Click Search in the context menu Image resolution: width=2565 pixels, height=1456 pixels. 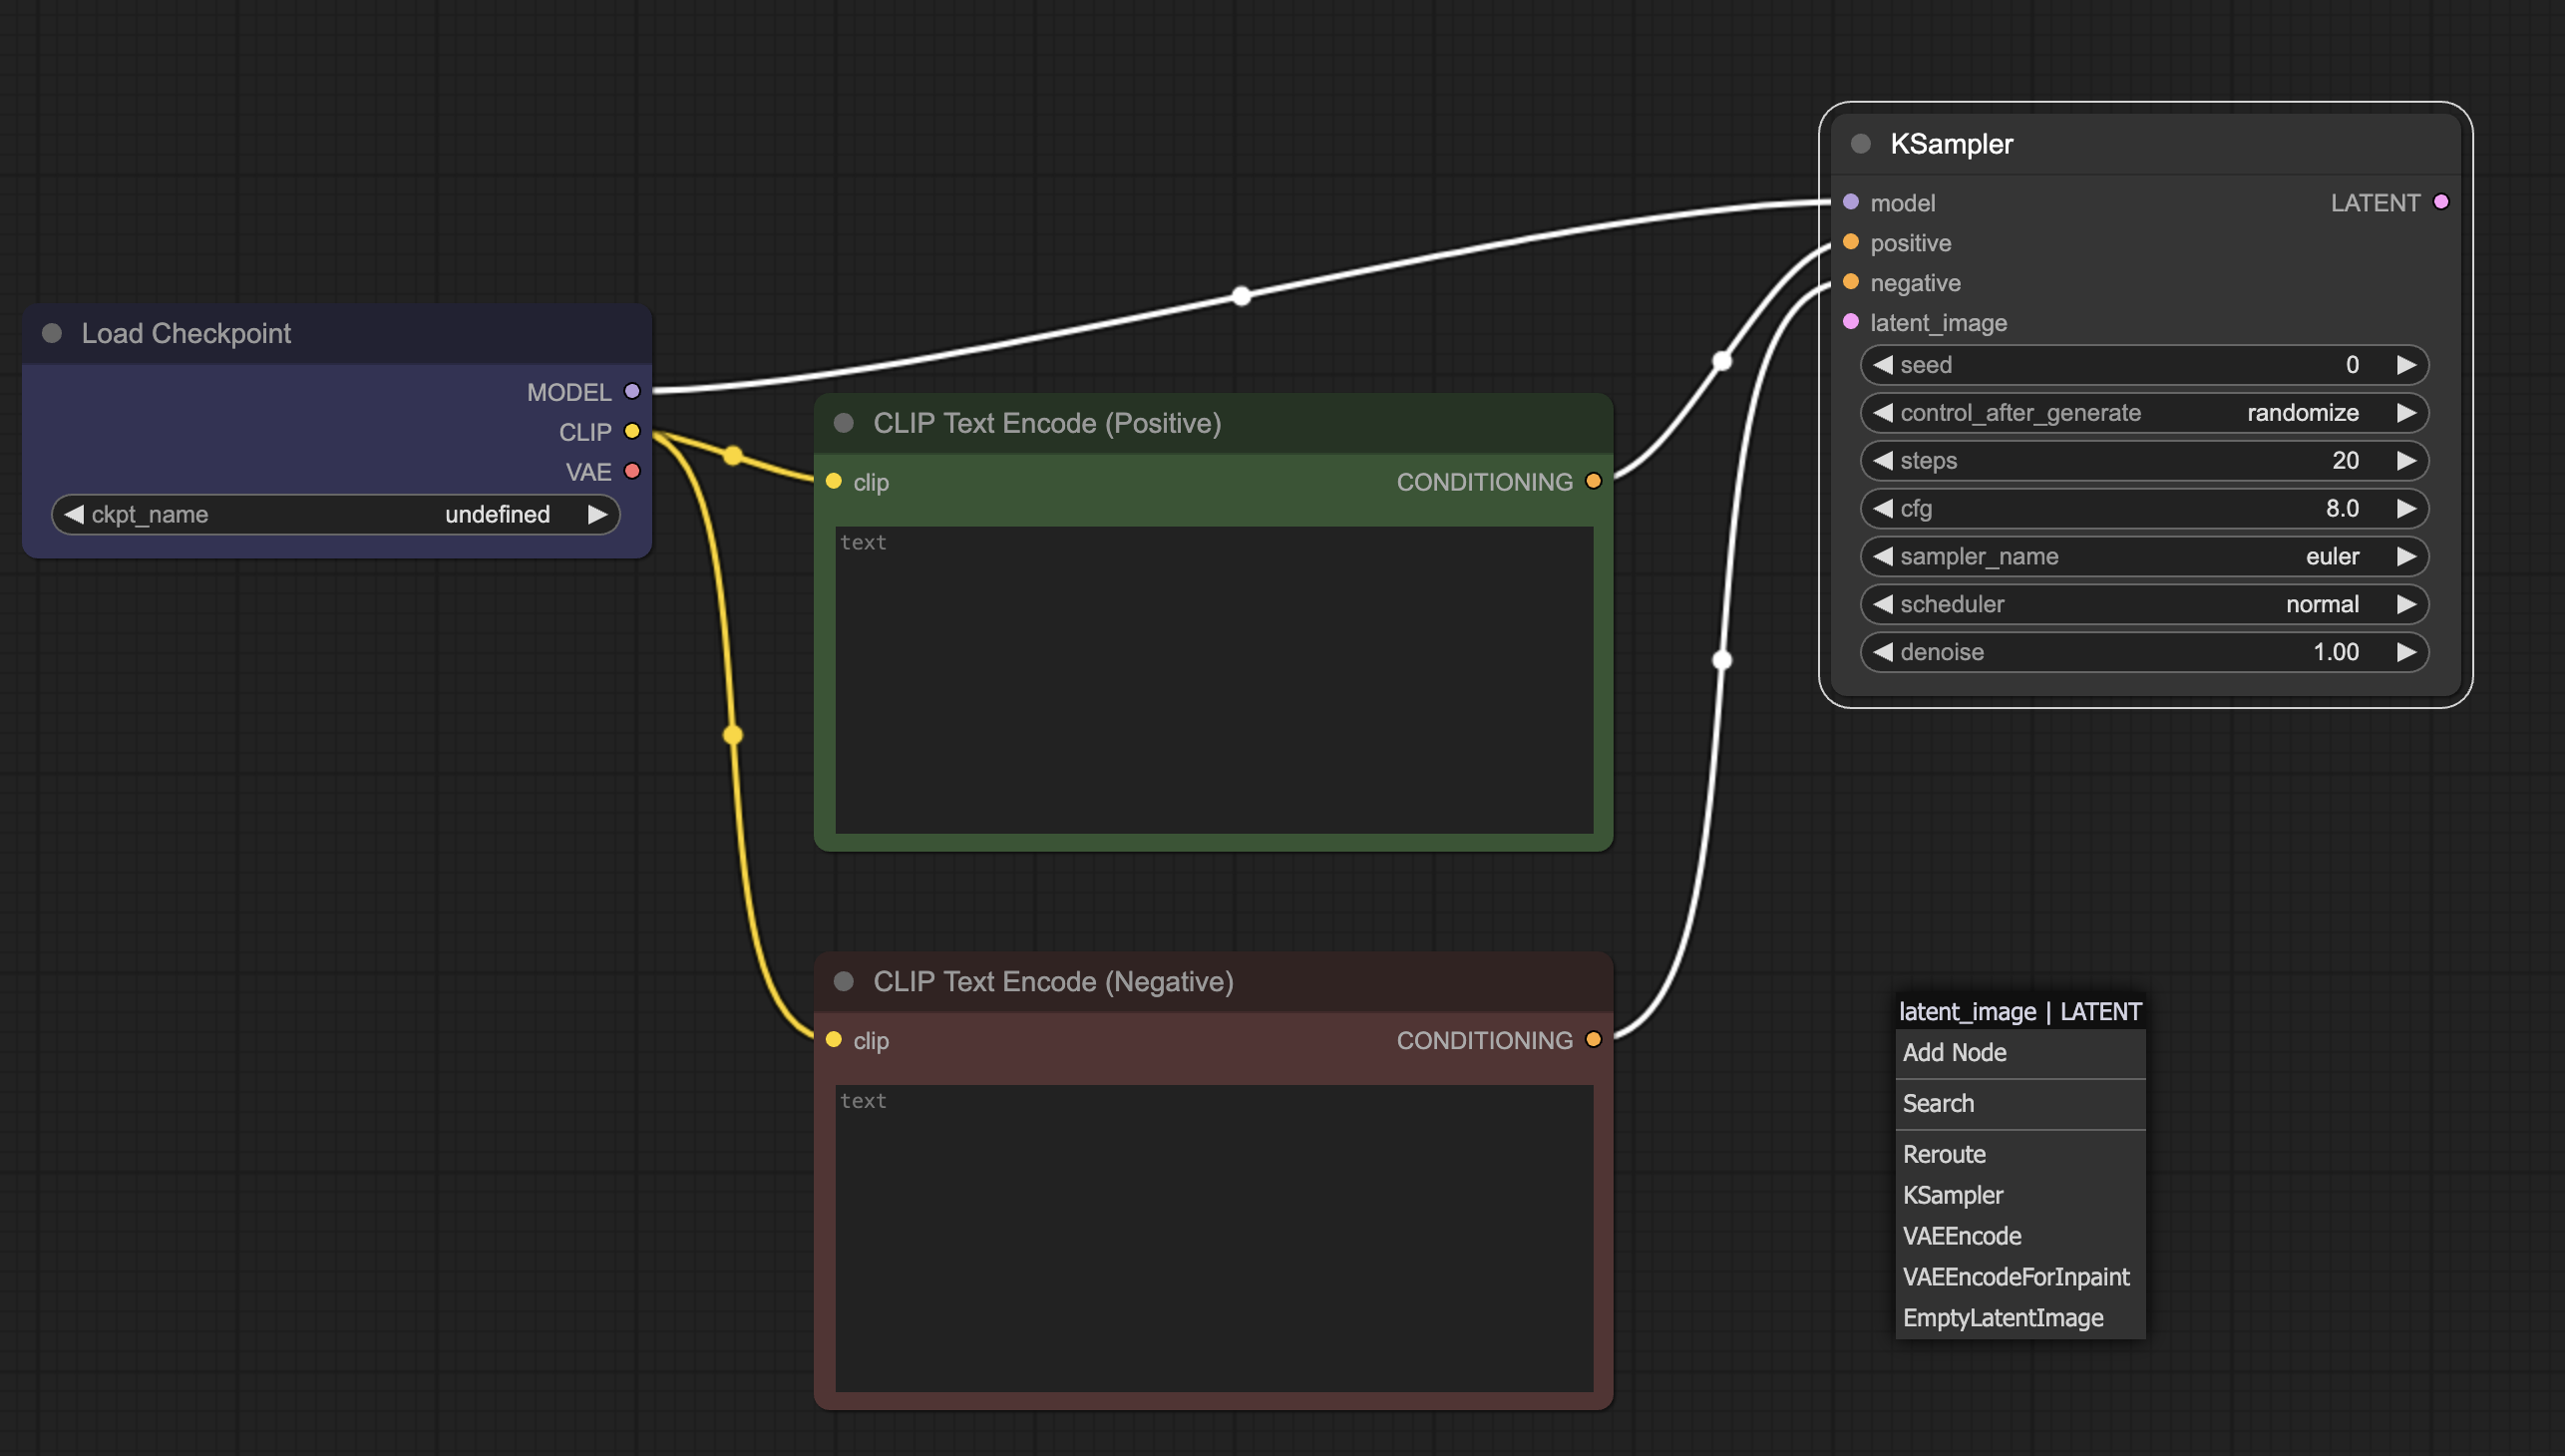pyautogui.click(x=1938, y=1103)
